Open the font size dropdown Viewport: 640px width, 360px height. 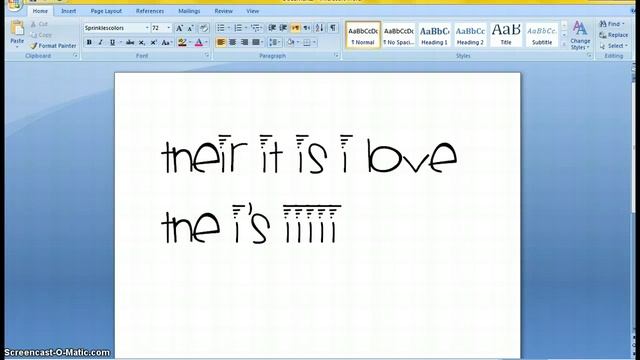point(169,28)
